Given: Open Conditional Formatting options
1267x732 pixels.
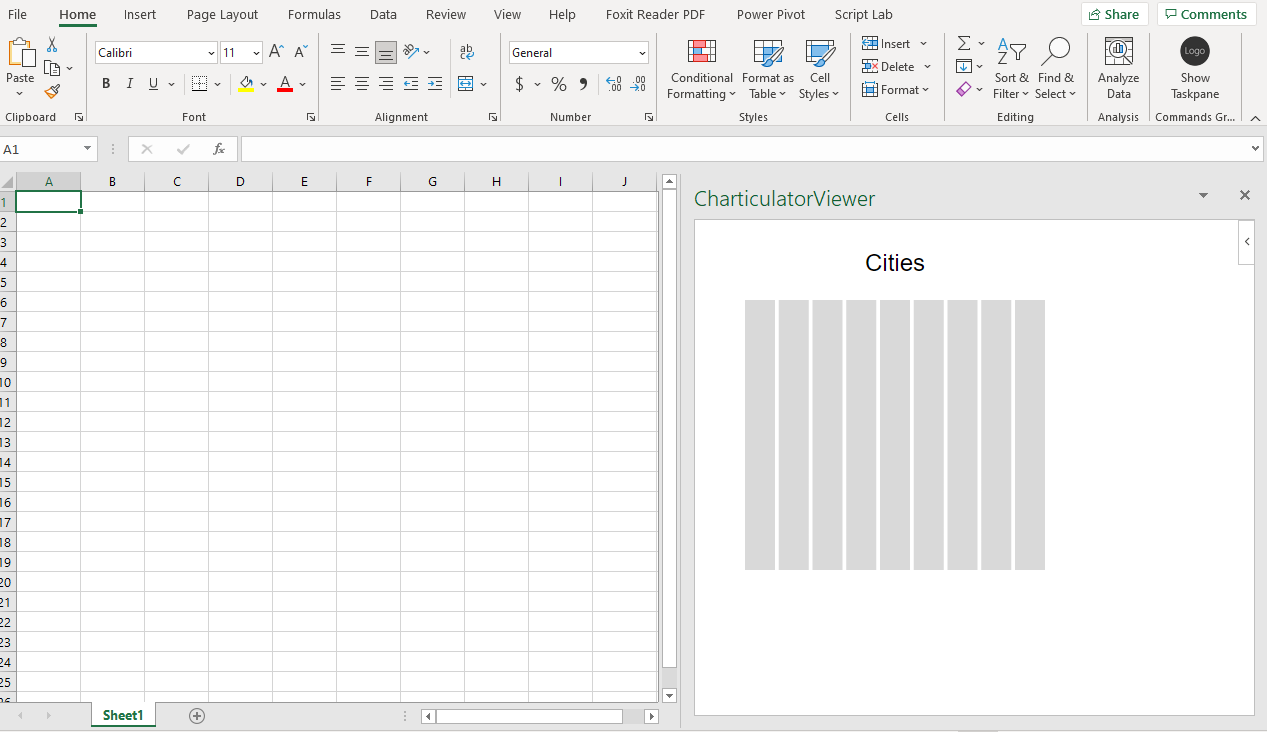Looking at the screenshot, I should [701, 69].
